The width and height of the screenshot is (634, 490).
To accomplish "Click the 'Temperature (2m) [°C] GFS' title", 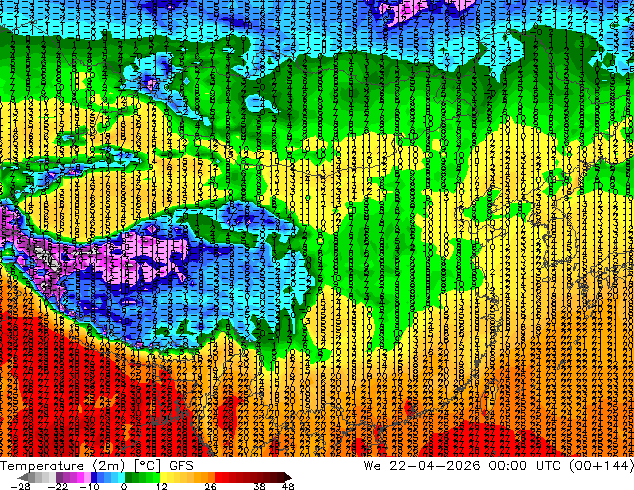I will tap(97, 466).
